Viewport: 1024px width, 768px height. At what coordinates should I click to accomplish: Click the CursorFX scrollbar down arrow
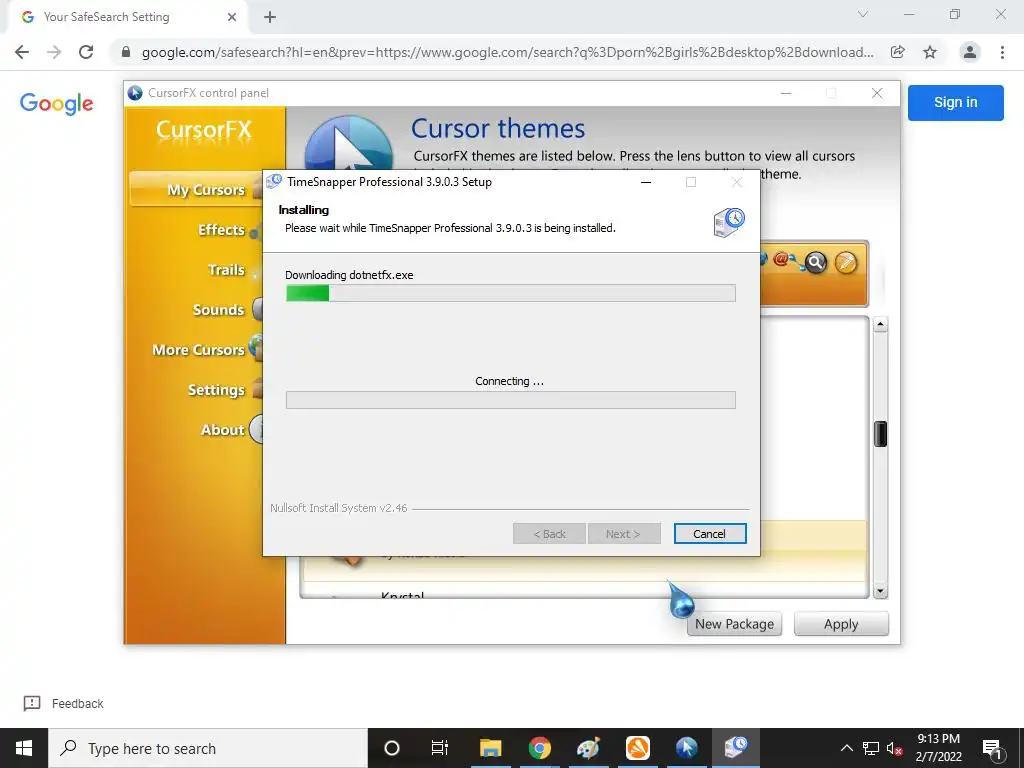(x=880, y=592)
